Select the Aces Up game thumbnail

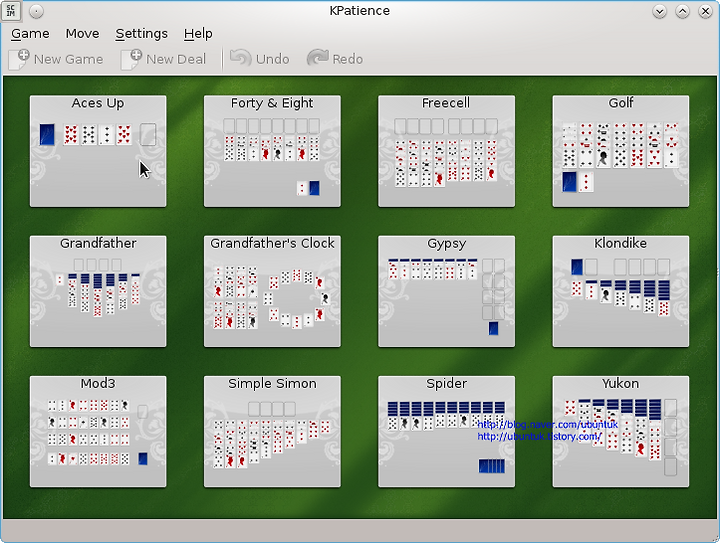pos(98,151)
